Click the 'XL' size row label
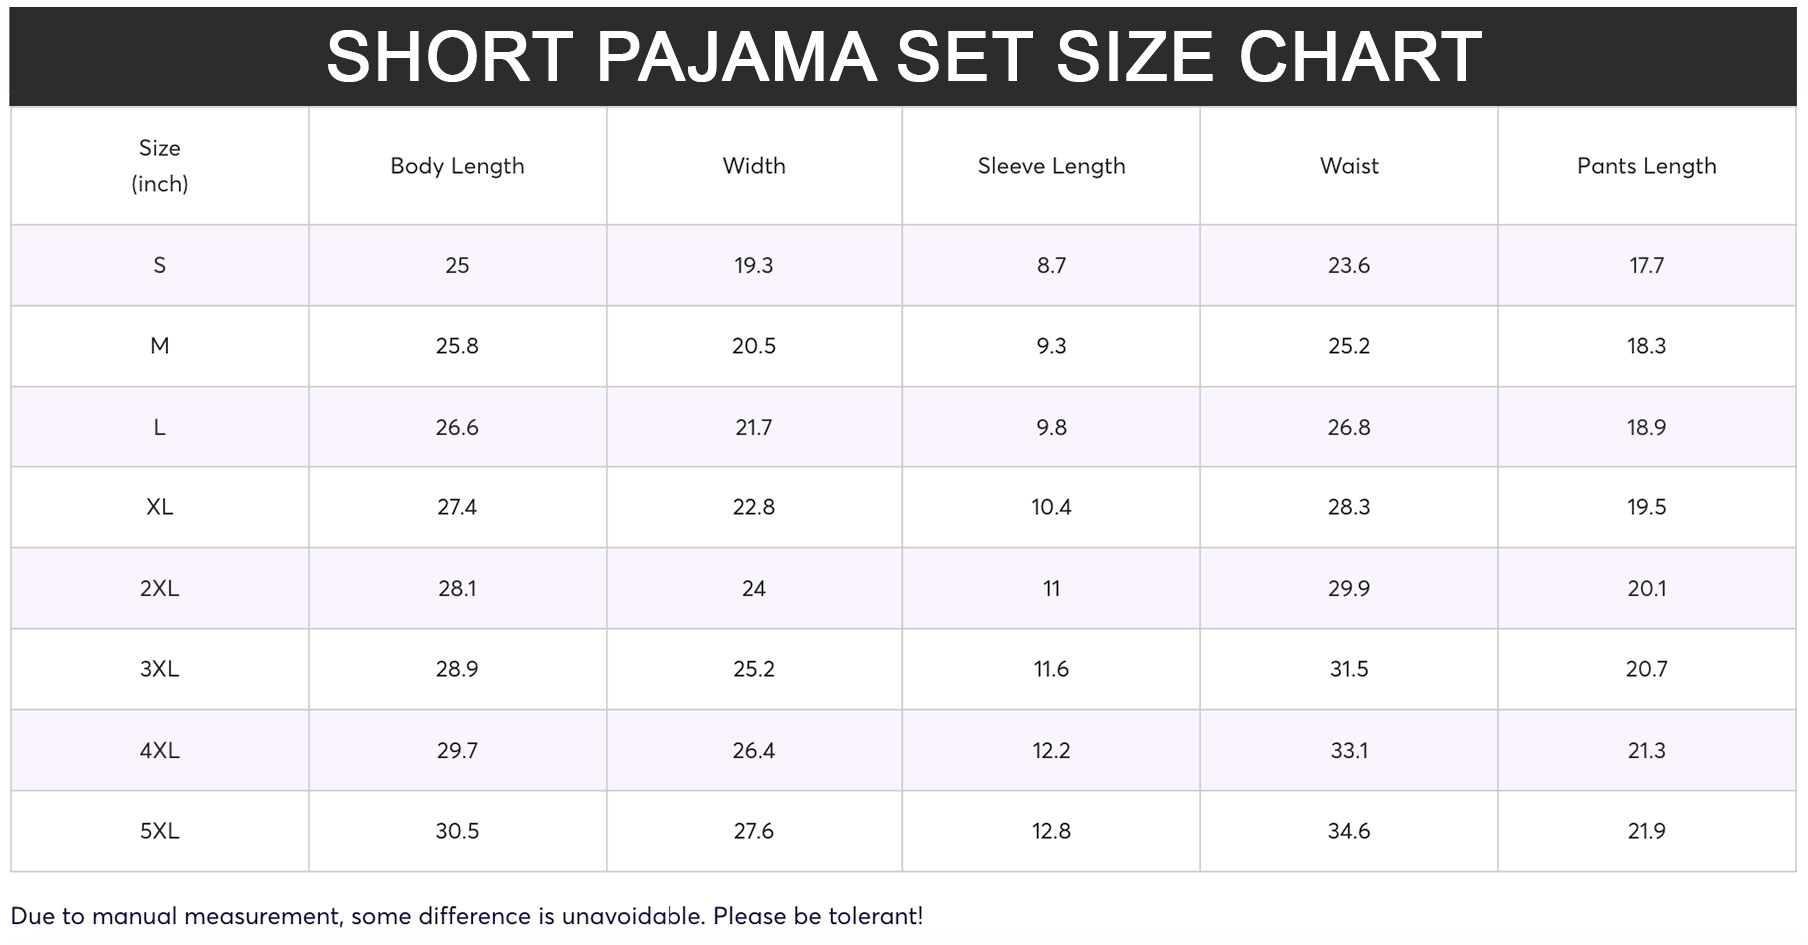 (160, 507)
